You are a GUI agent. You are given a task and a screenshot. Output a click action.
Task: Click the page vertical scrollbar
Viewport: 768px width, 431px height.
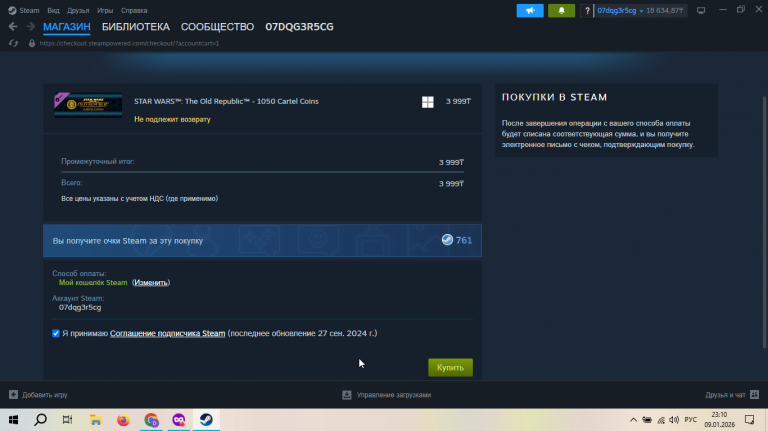click(x=764, y=222)
